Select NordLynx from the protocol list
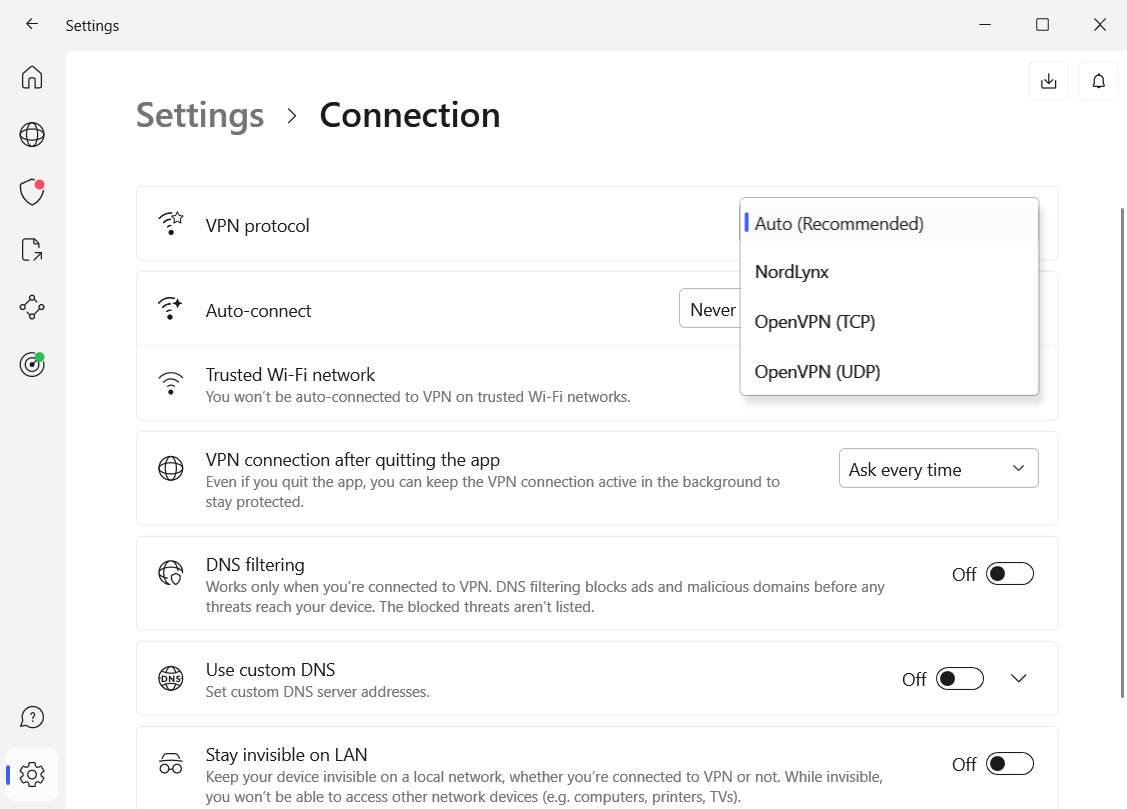Viewport: 1127px width, 809px height. pos(791,272)
